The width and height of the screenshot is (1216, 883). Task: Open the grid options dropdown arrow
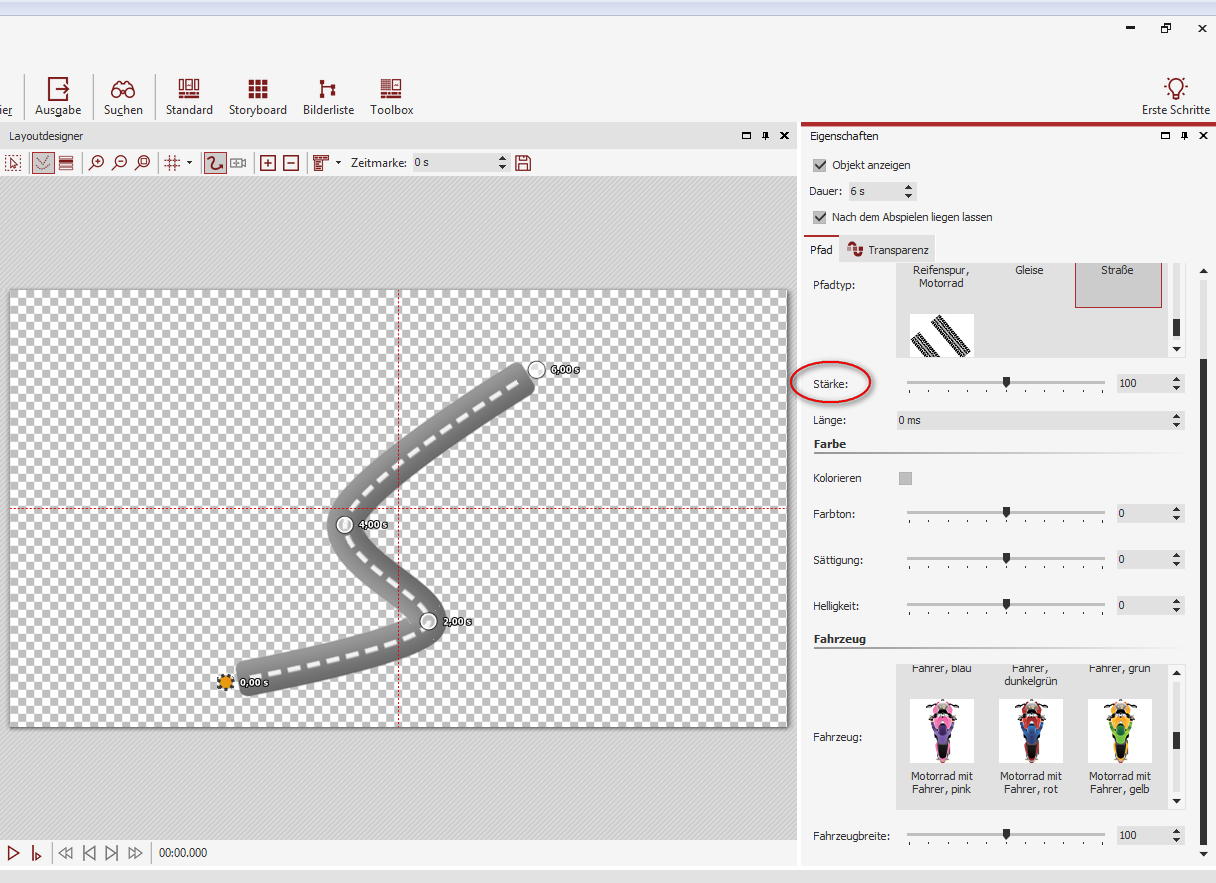tap(189, 163)
